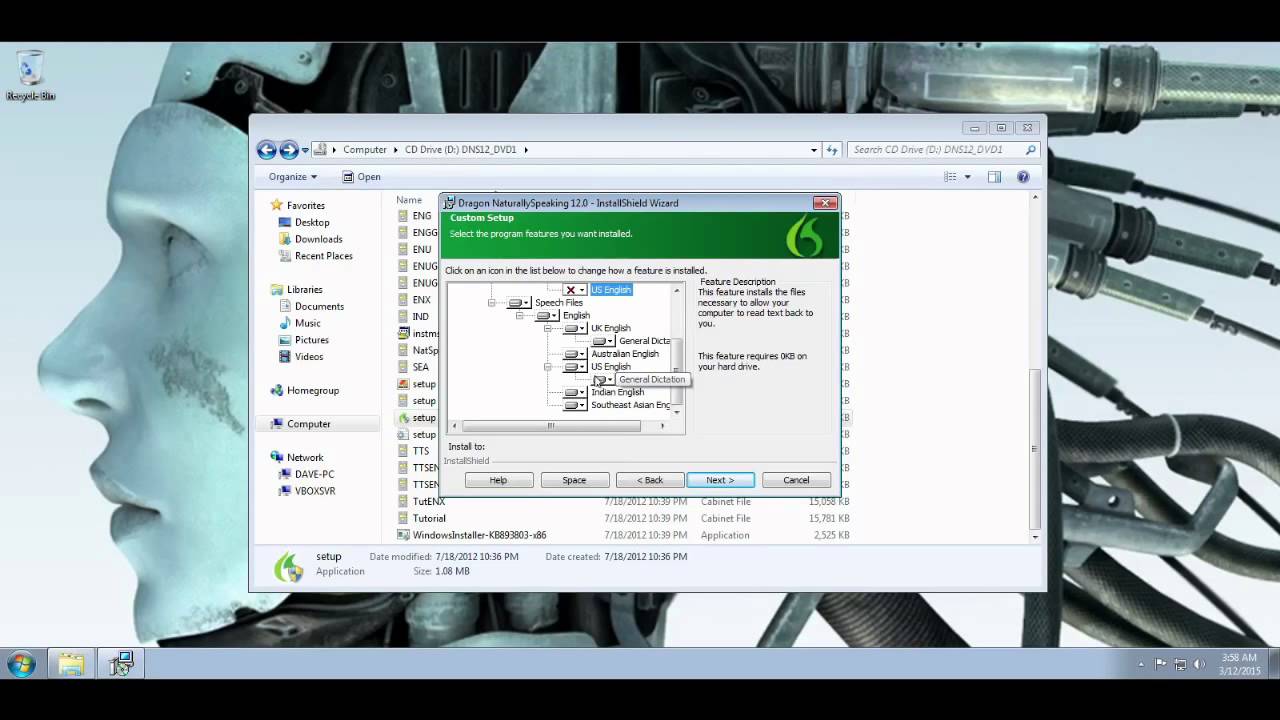This screenshot has width=1280, height=720.
Task: Click the Help button in wizard
Action: pyautogui.click(x=498, y=480)
